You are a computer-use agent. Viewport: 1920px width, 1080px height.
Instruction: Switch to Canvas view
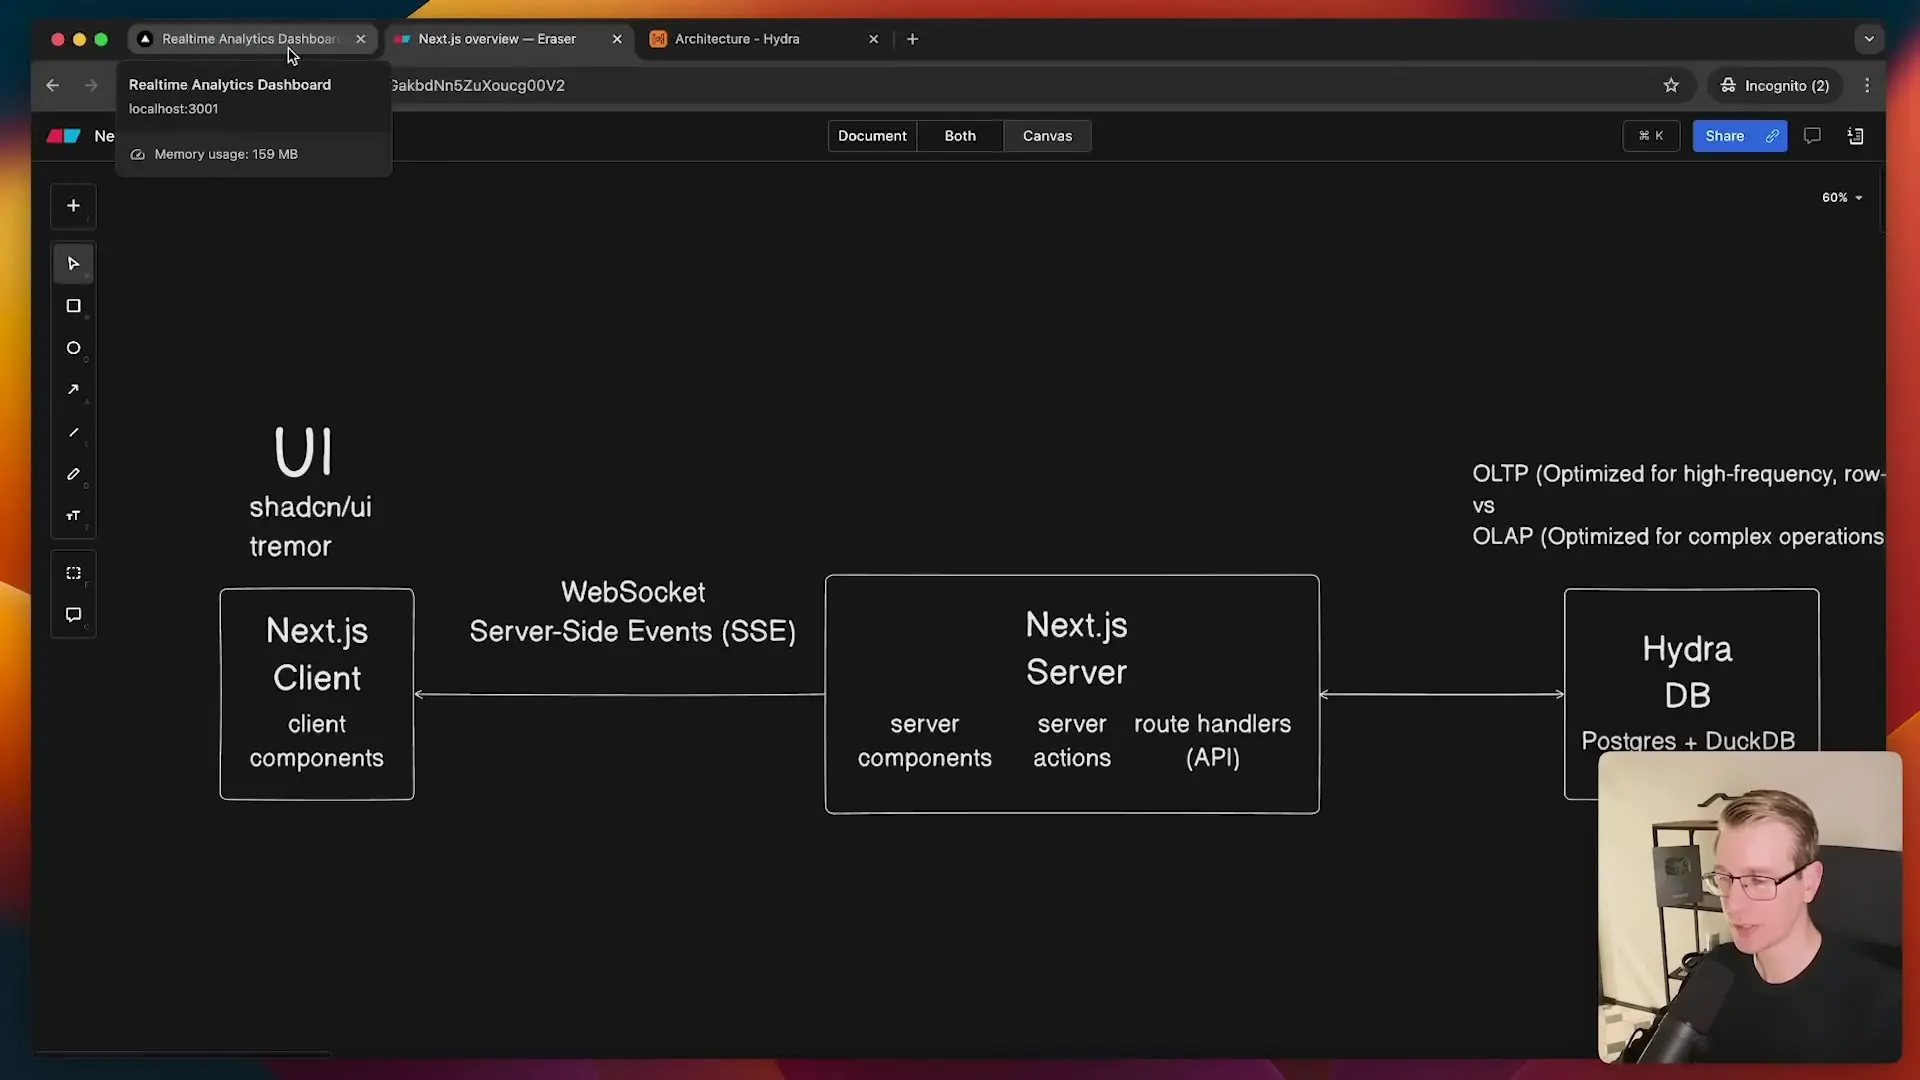(x=1047, y=136)
